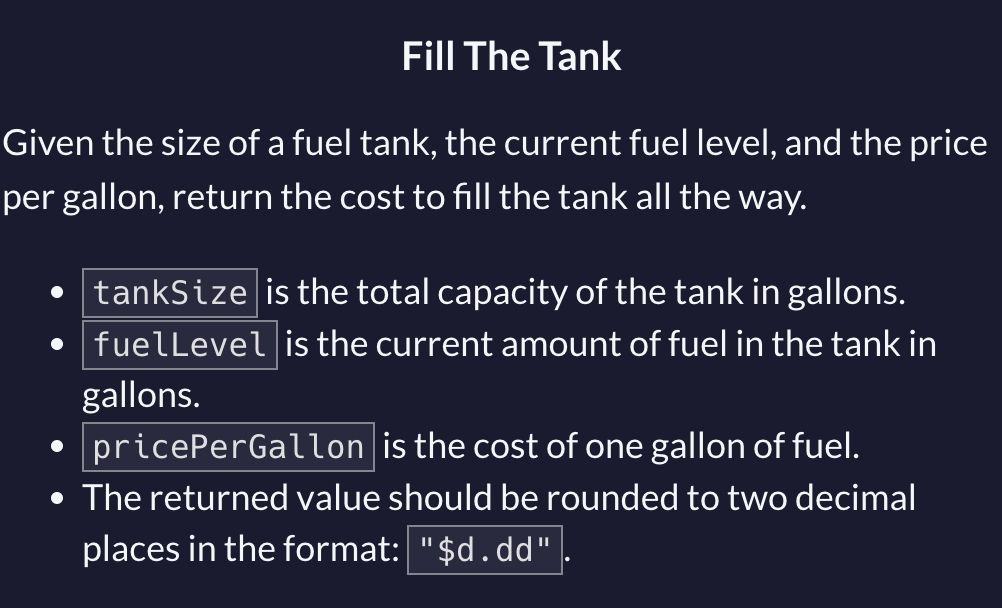Click the bullet marker before pricePerGallon
Viewport: 1002px width, 608px height.
click(57, 446)
